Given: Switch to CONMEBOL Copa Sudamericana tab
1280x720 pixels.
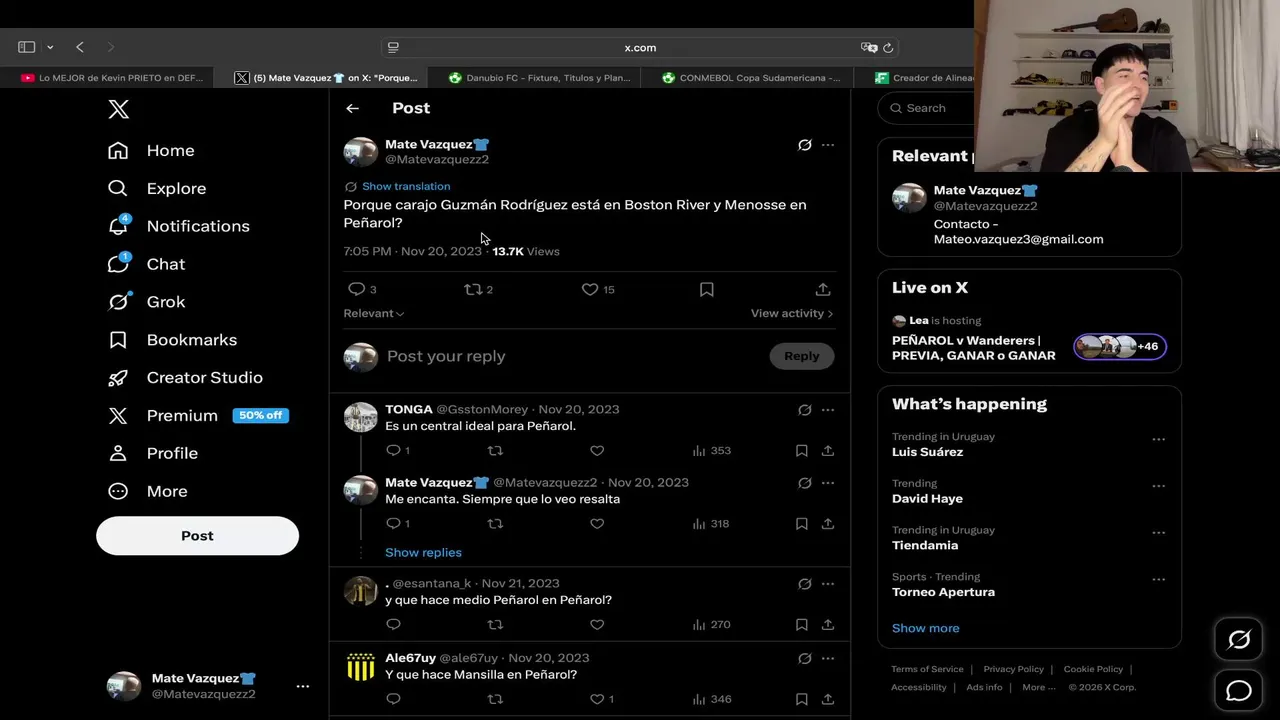Looking at the screenshot, I should click(747, 77).
